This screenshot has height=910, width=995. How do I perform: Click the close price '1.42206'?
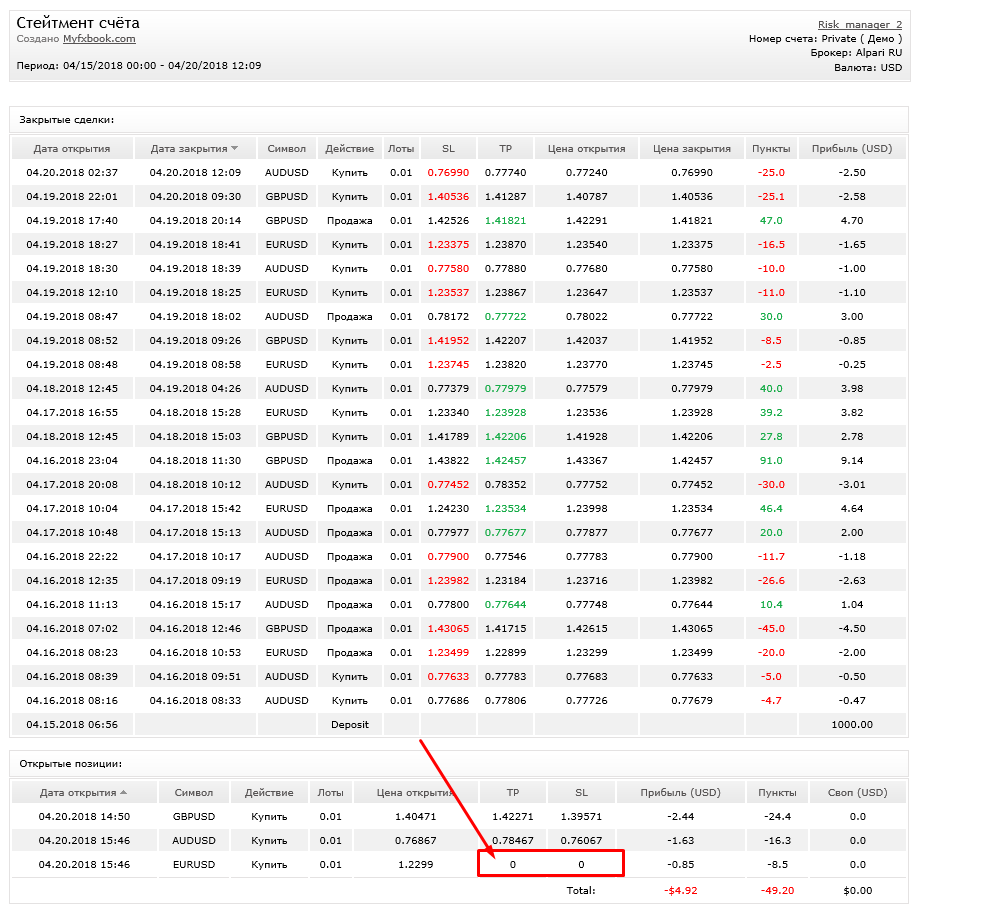[692, 437]
